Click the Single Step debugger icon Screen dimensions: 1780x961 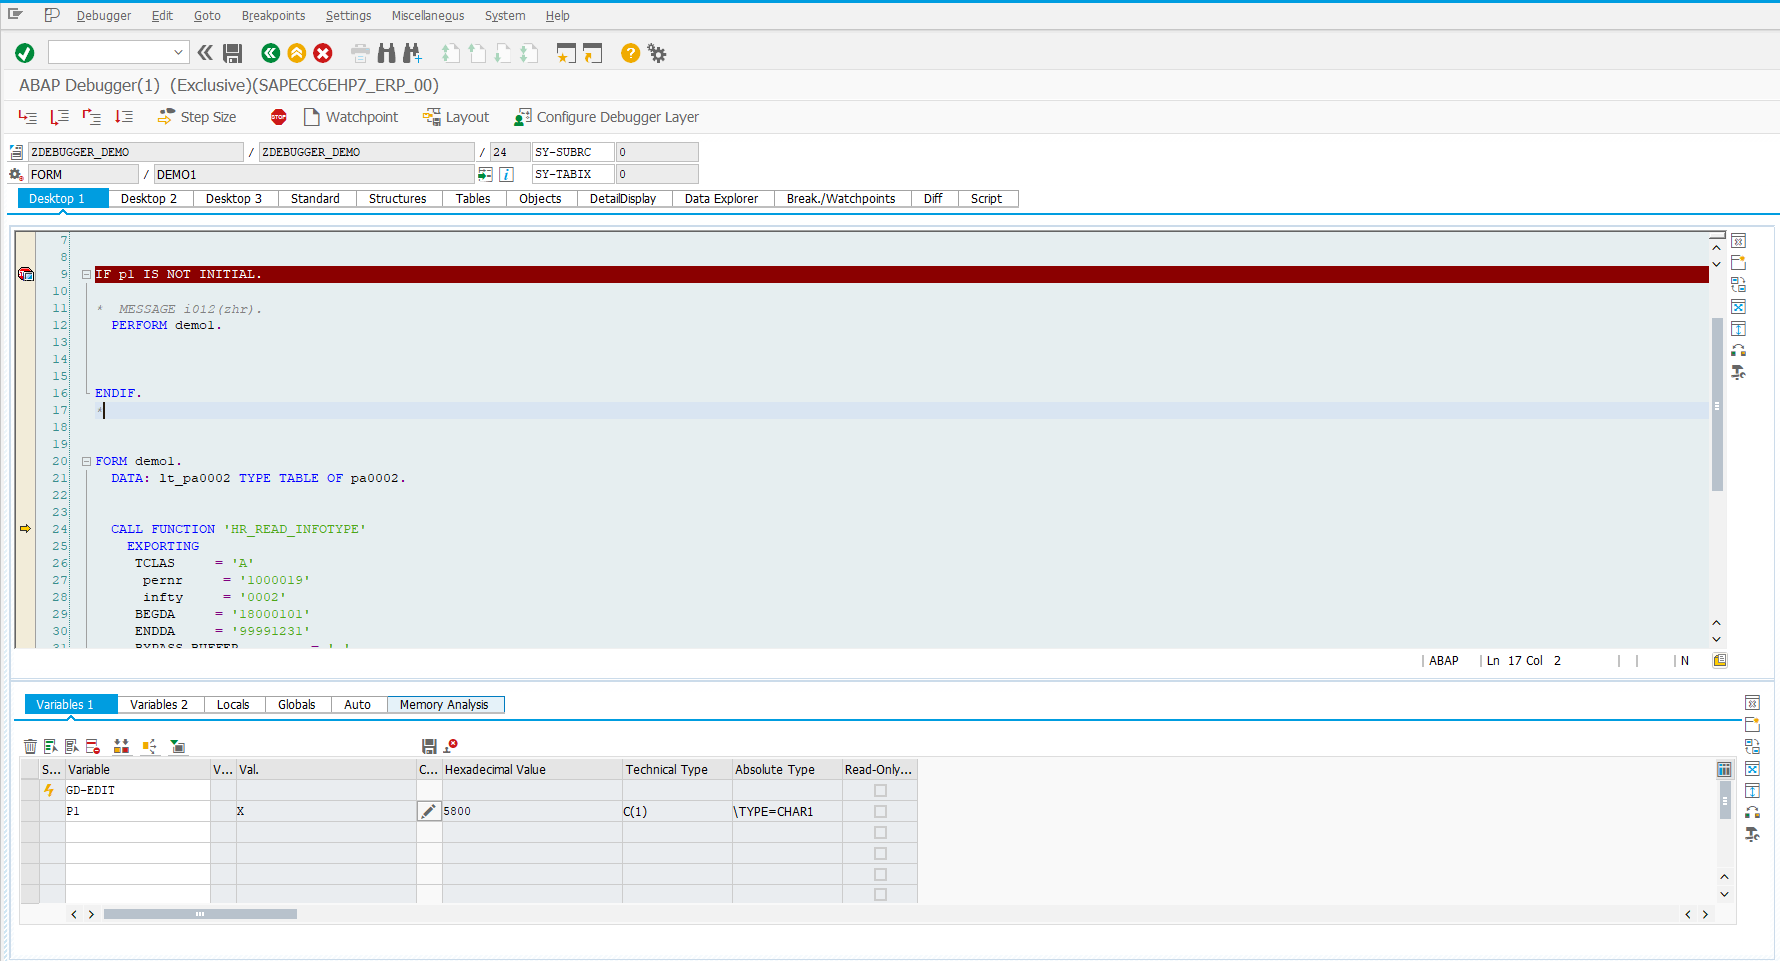click(28, 117)
